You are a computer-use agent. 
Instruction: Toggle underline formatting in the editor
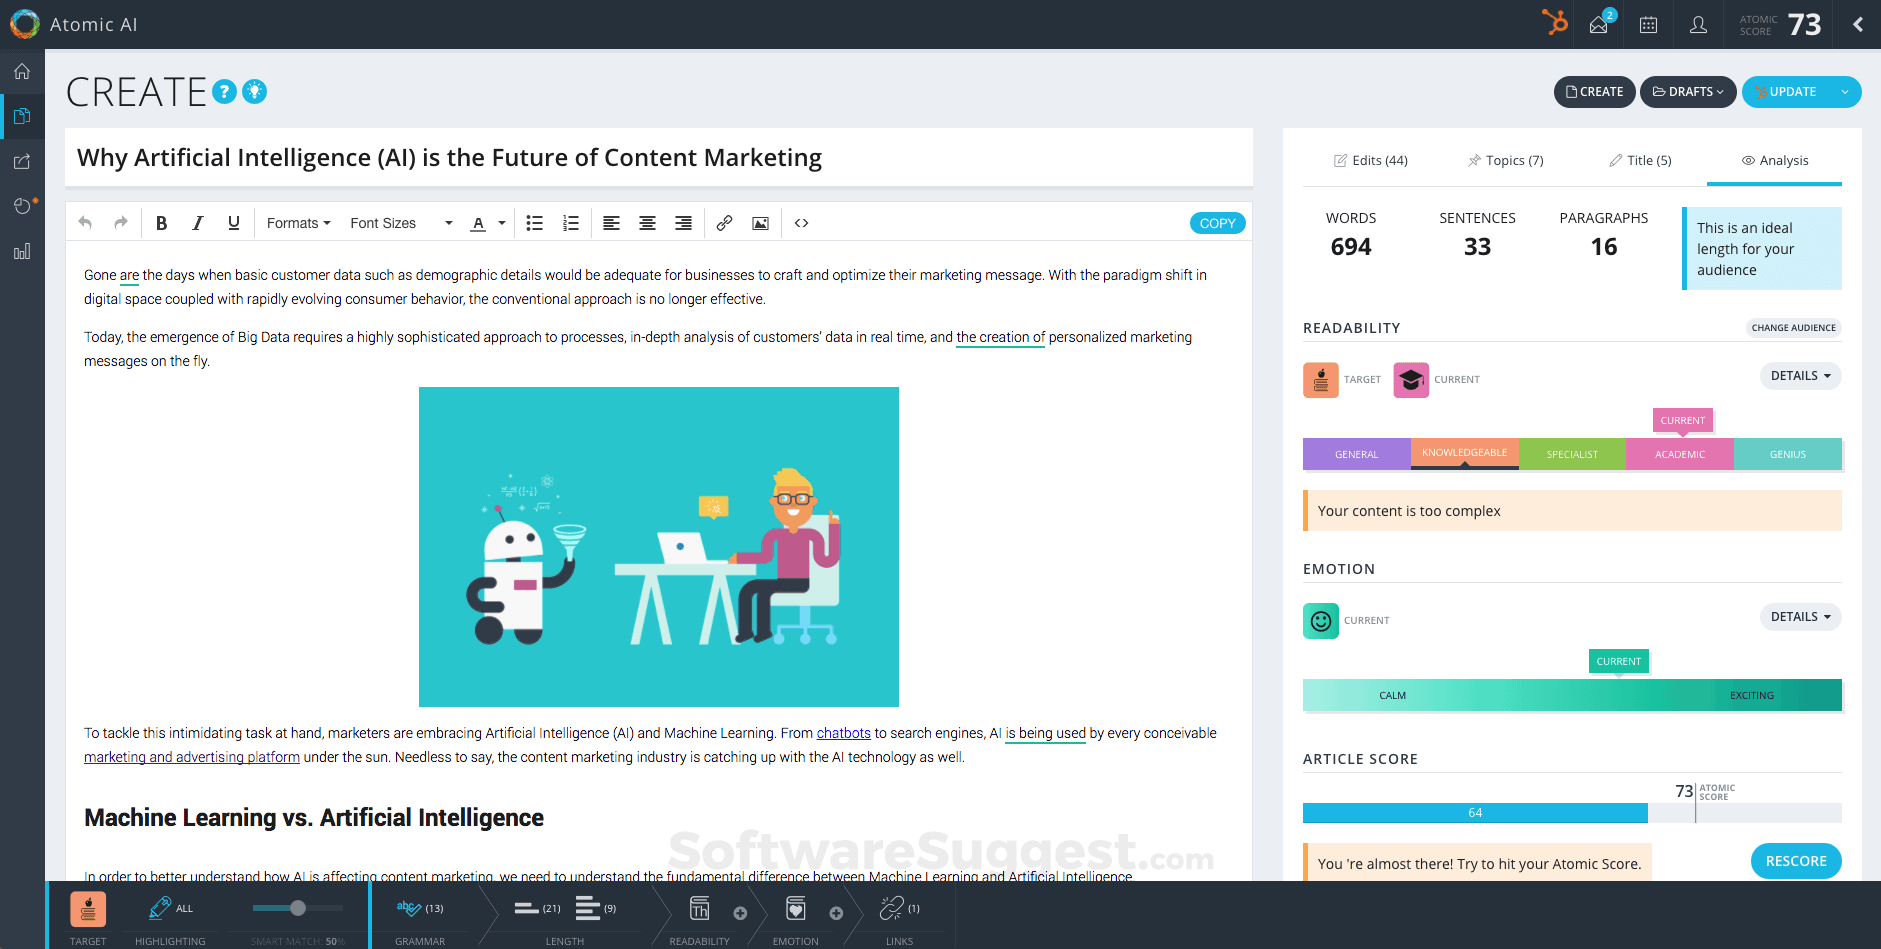point(233,222)
